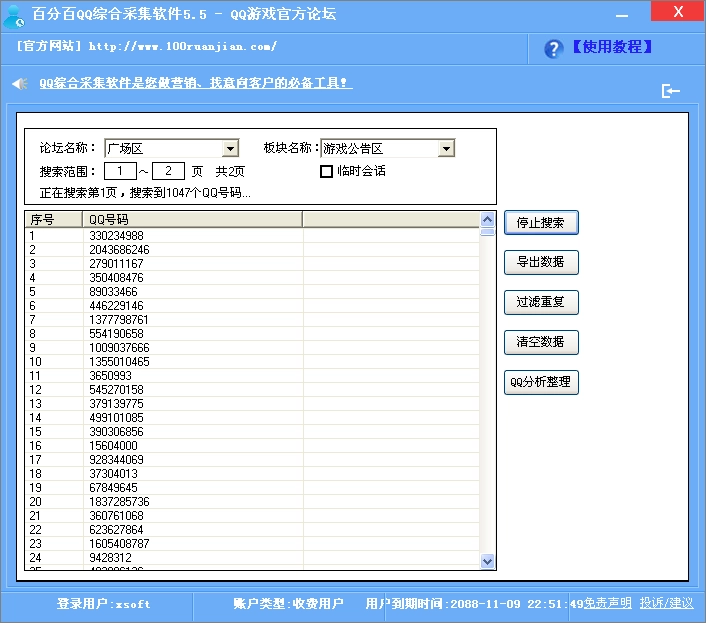Click the 导出数据 button
Image resolution: width=706 pixels, height=623 pixels.
(x=541, y=262)
